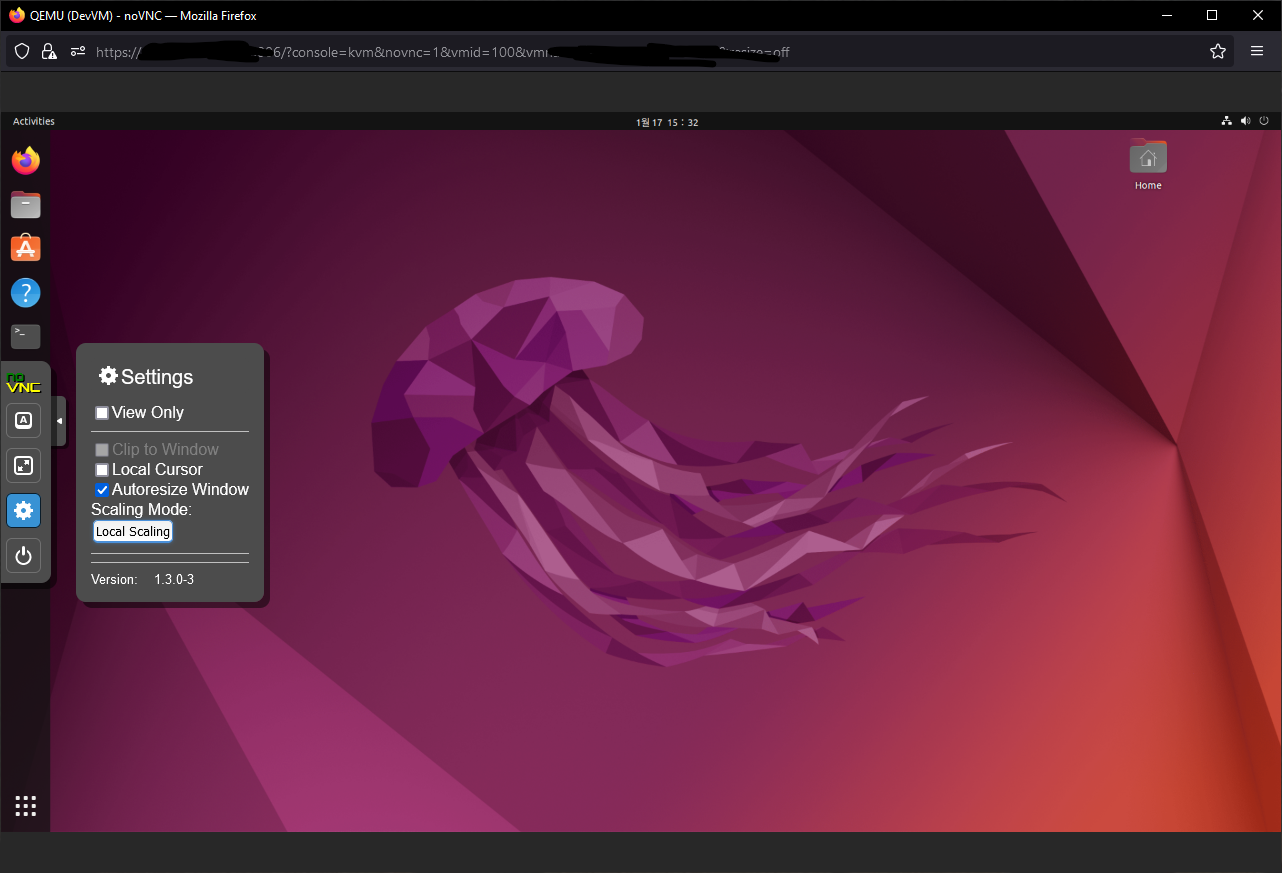Open the Files app in dock
The image size is (1282, 873).
point(25,204)
